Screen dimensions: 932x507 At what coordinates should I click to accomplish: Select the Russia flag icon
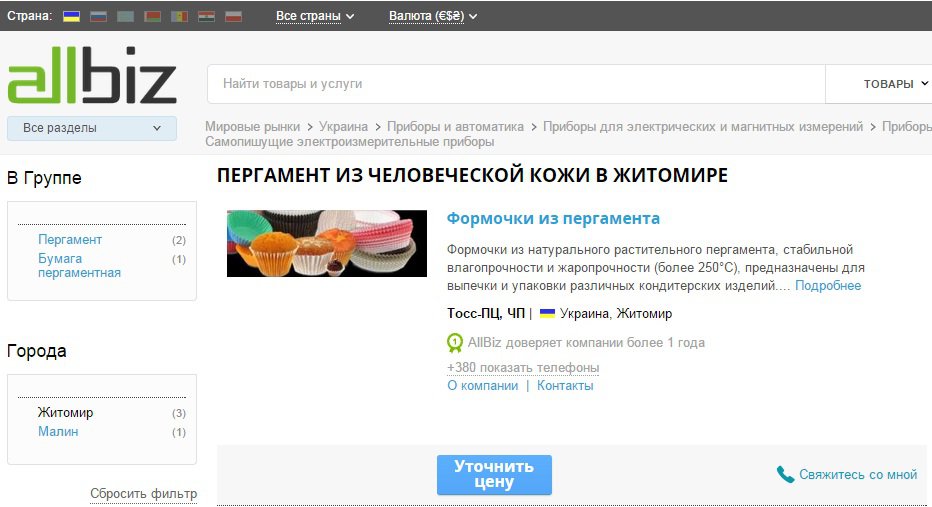[x=98, y=16]
